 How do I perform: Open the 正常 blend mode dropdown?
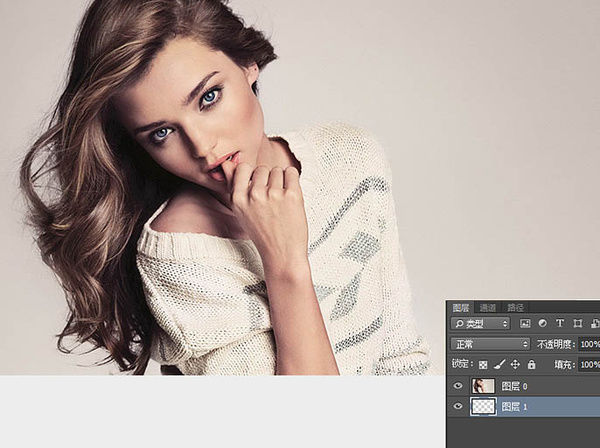(490, 344)
